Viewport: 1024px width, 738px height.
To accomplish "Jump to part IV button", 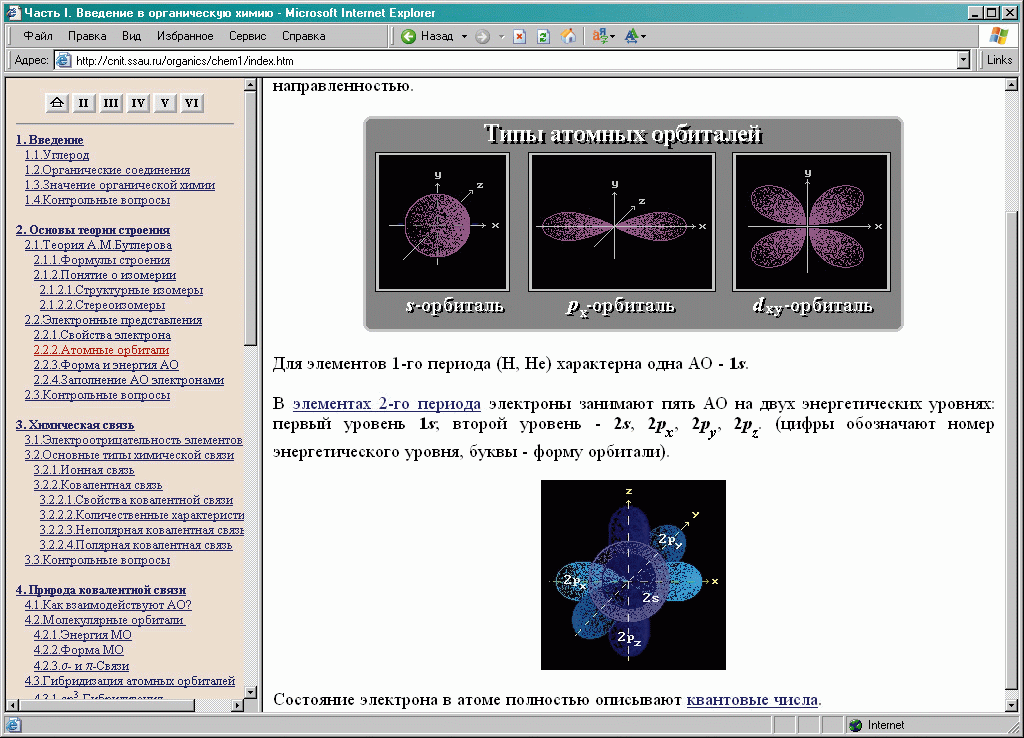I will coord(138,103).
